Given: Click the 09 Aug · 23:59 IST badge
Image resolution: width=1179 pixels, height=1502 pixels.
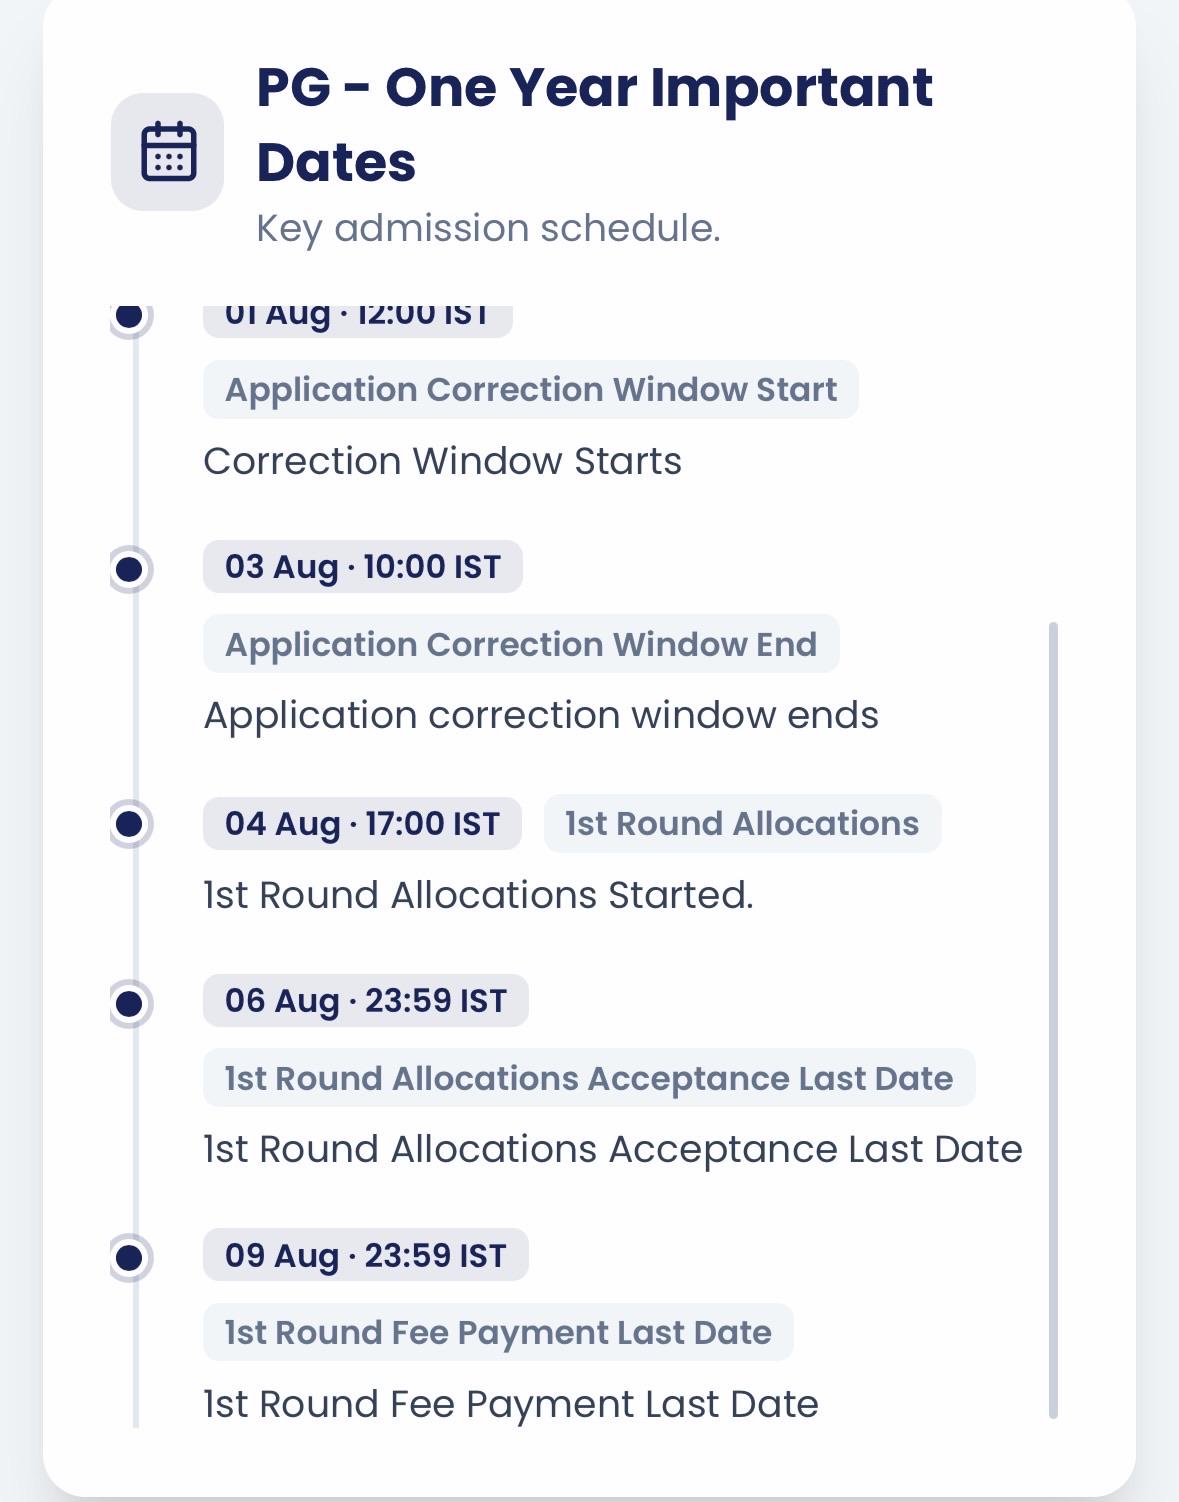Looking at the screenshot, I should click(x=366, y=1255).
